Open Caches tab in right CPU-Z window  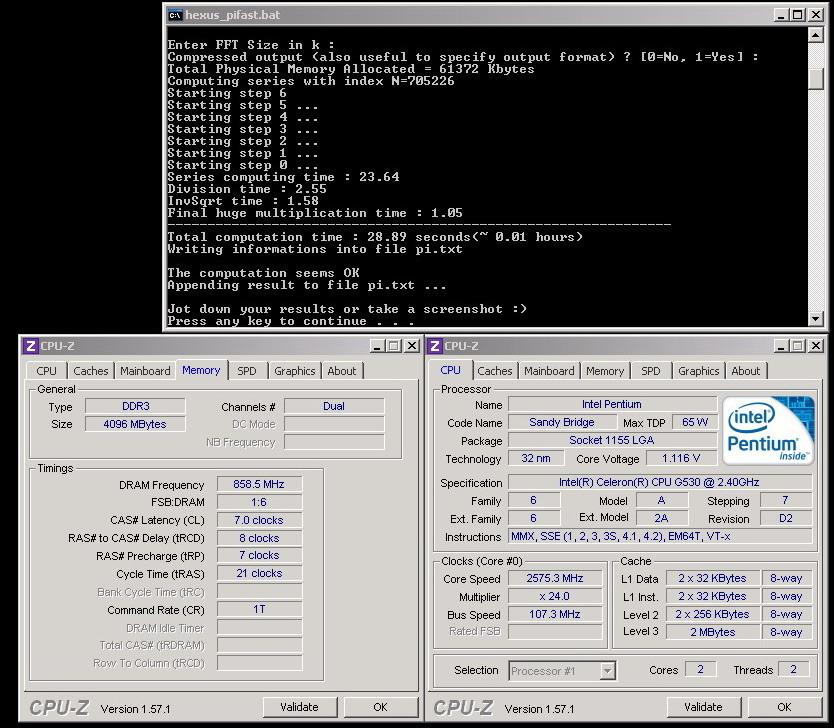(495, 371)
